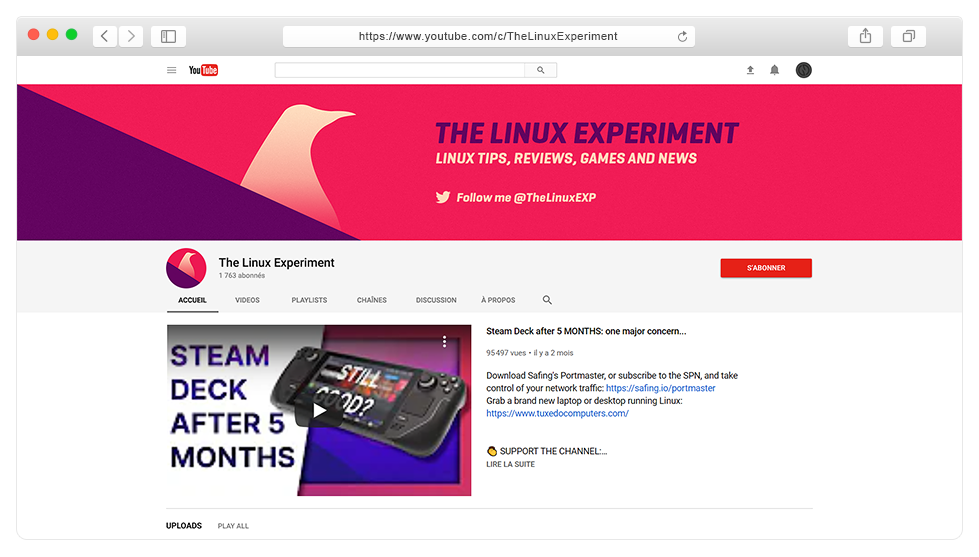Viewport: 979px width, 557px height.
Task: Open the À PROPOS tab
Action: pos(498,300)
